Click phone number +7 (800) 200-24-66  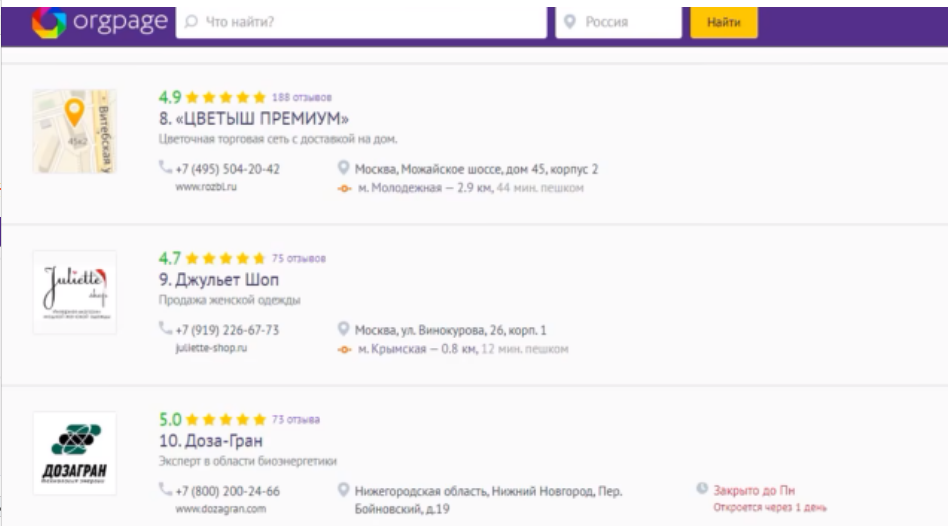pyautogui.click(x=228, y=491)
